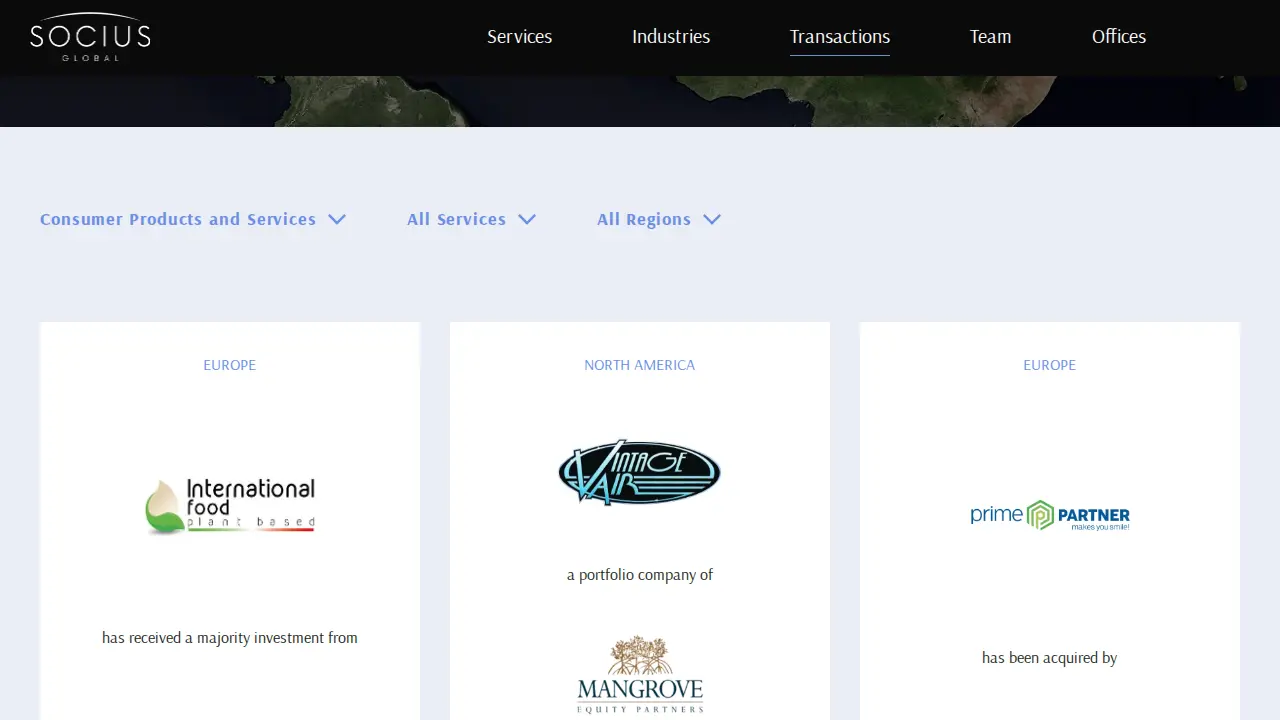This screenshot has height=720, width=1280.
Task: Click the Socius Global logo
Action: click(90, 37)
